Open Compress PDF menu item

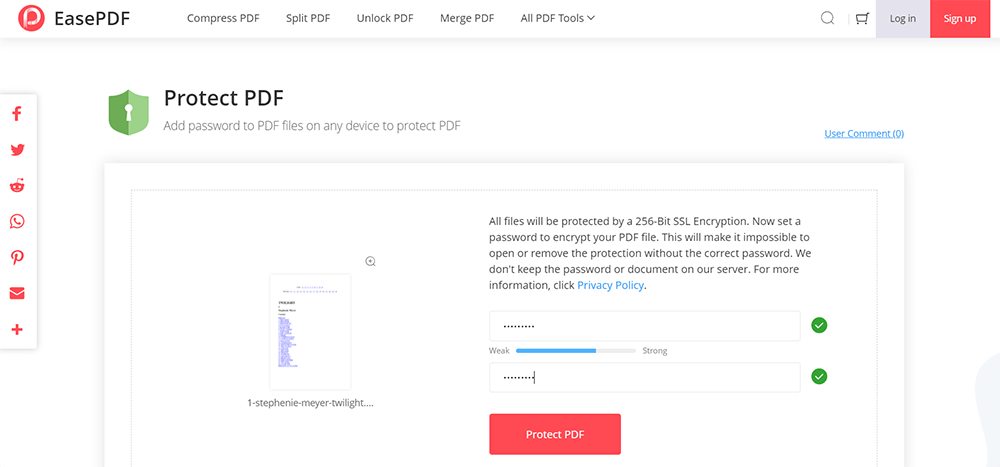coord(223,18)
